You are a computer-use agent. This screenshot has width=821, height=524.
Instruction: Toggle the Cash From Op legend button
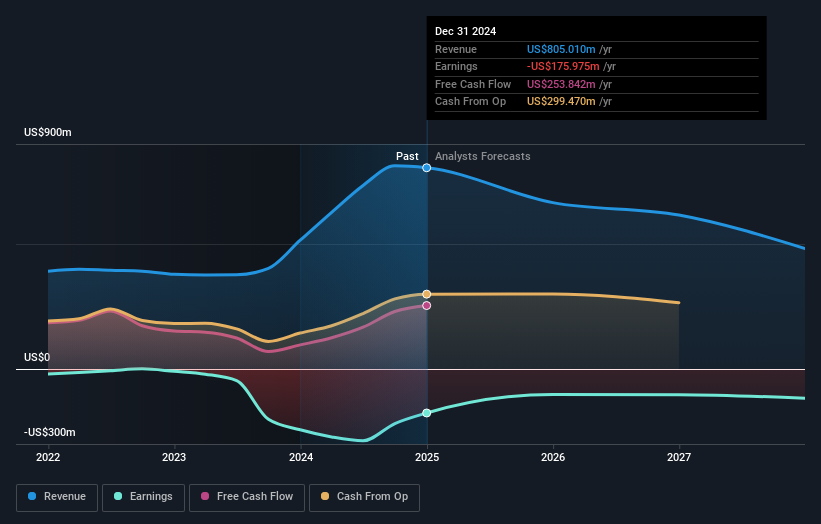pos(364,497)
